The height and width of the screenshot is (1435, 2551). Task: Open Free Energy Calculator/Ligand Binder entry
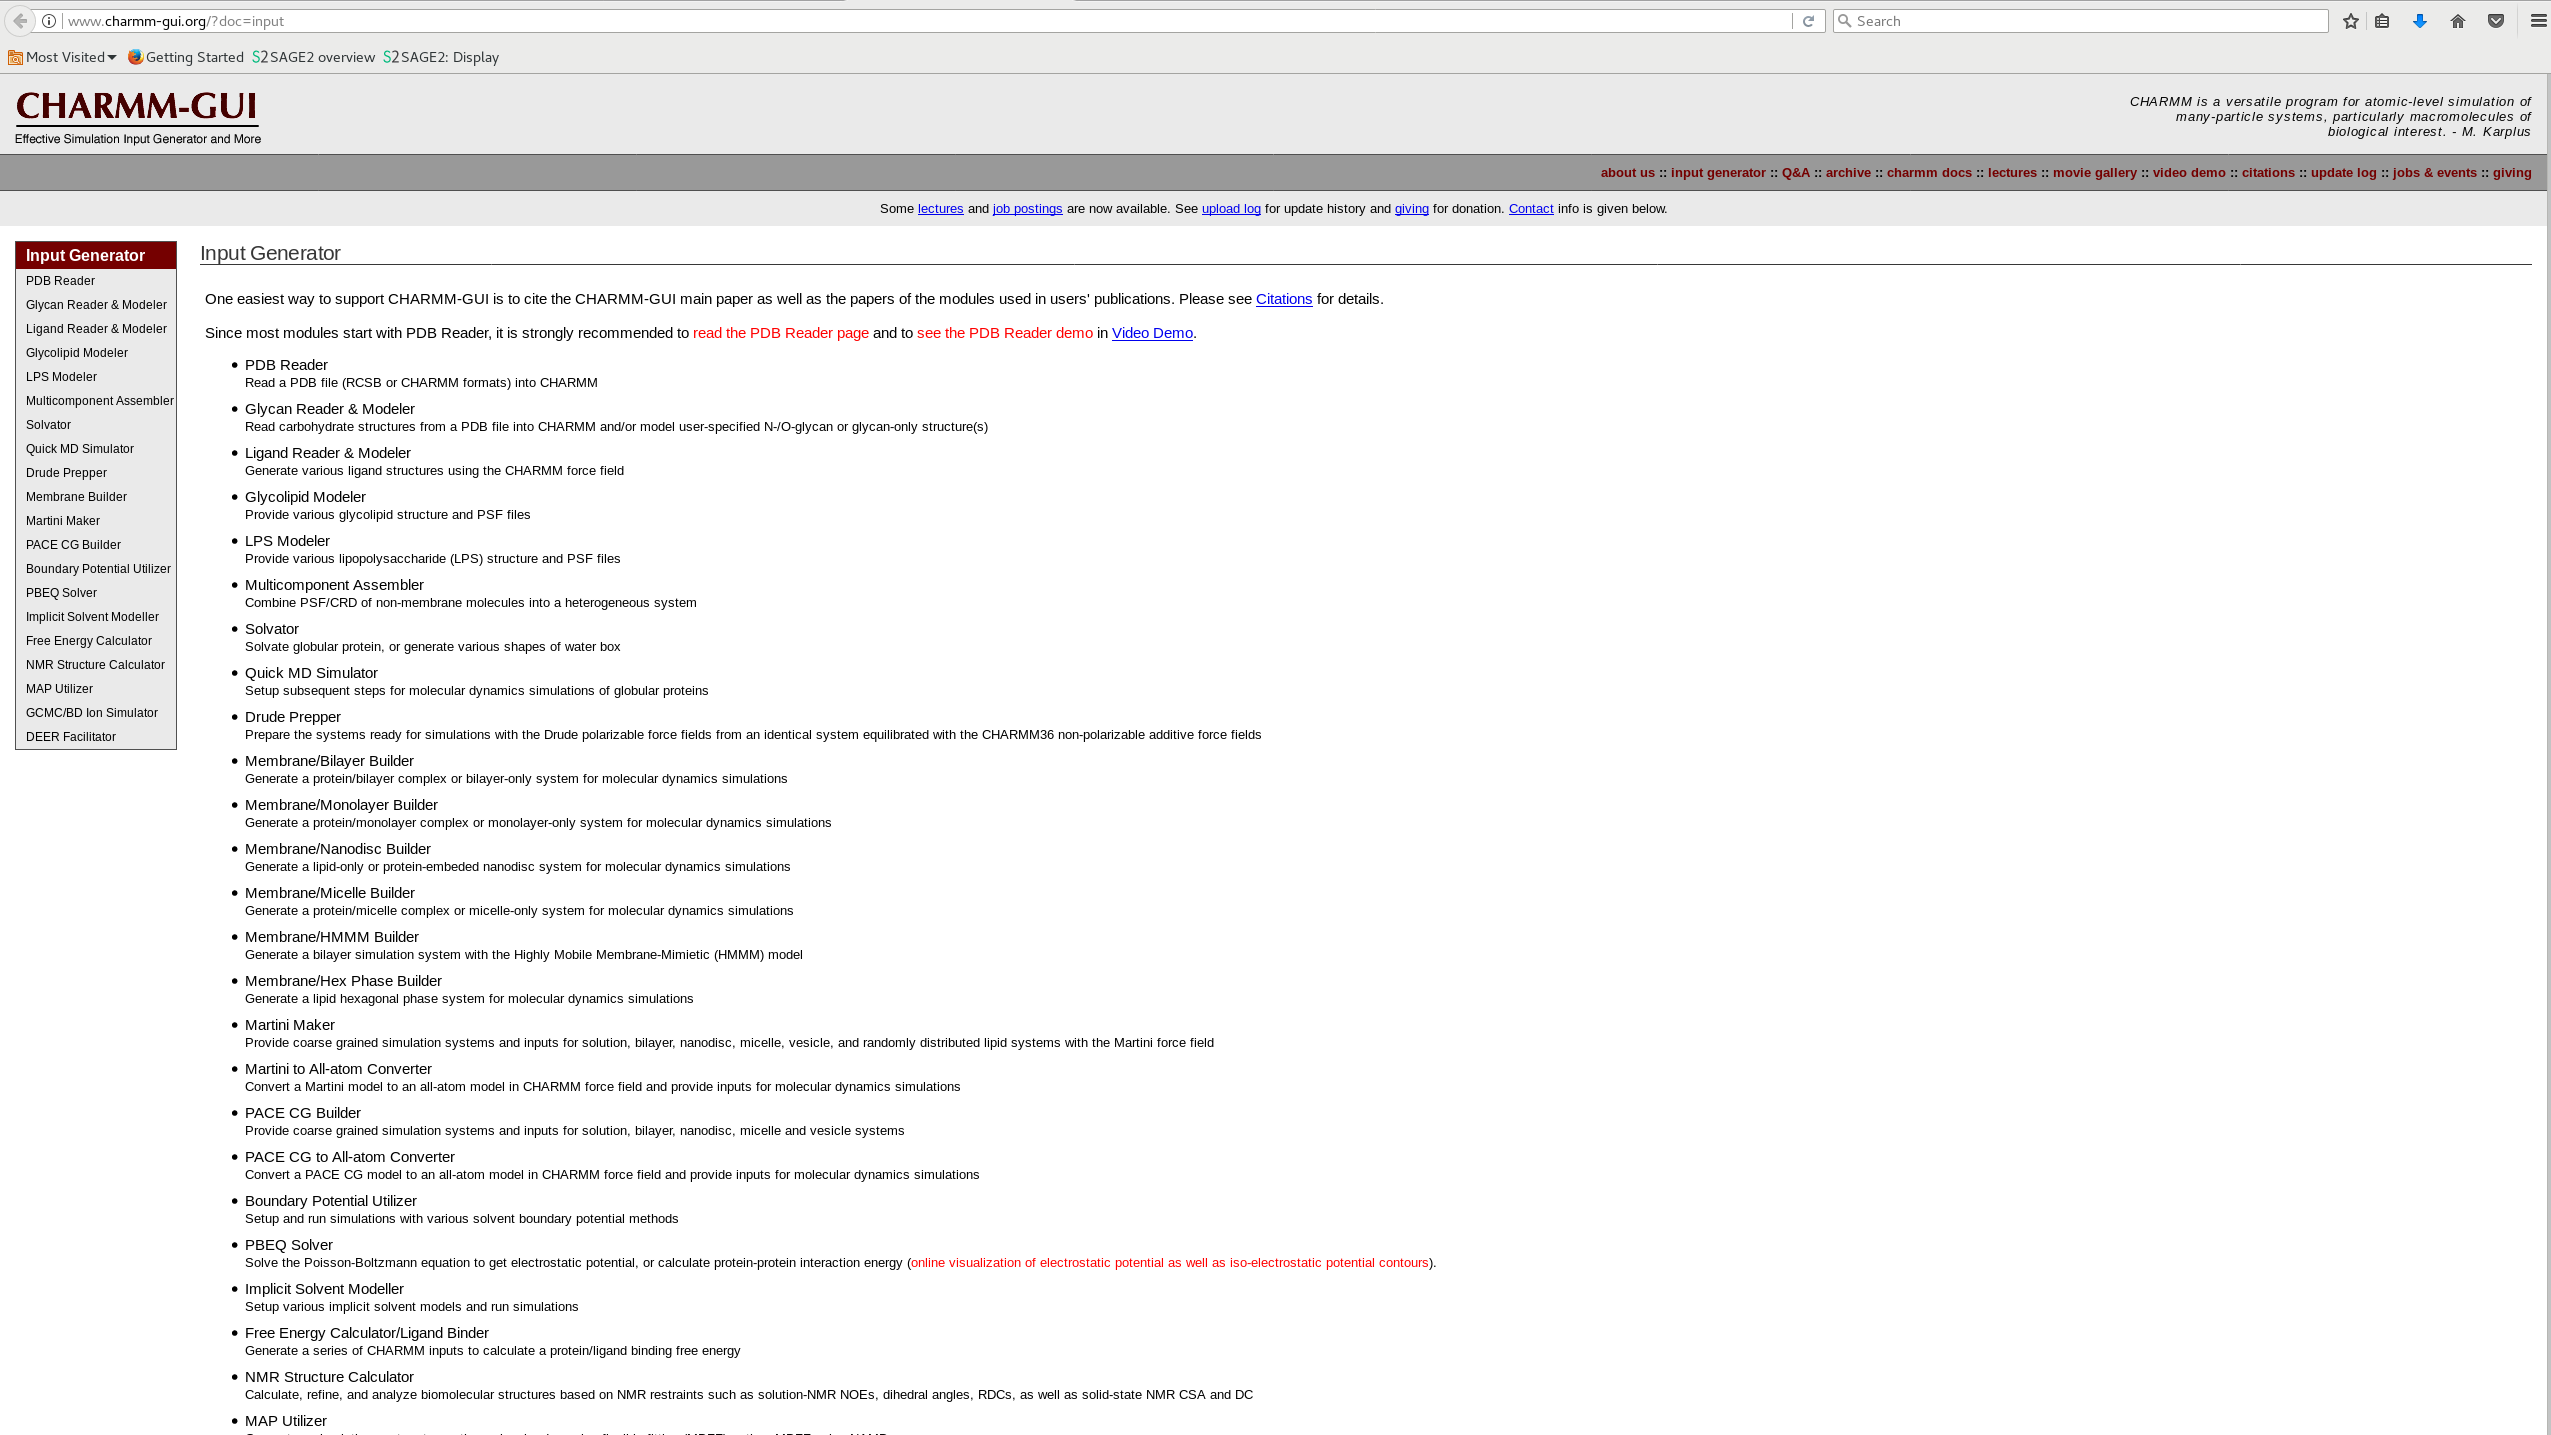(x=367, y=1333)
